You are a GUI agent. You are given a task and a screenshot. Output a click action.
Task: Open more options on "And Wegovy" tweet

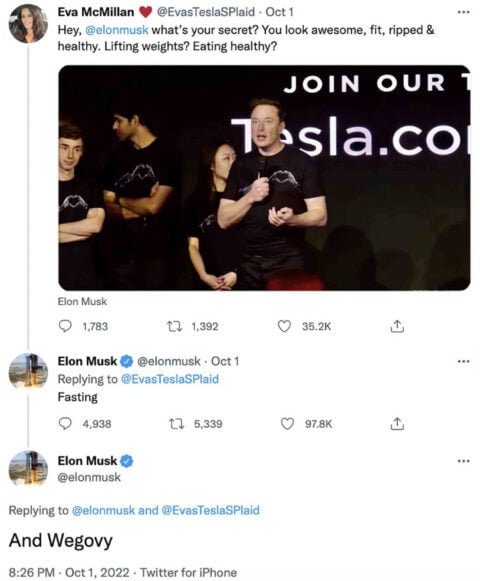(463, 461)
